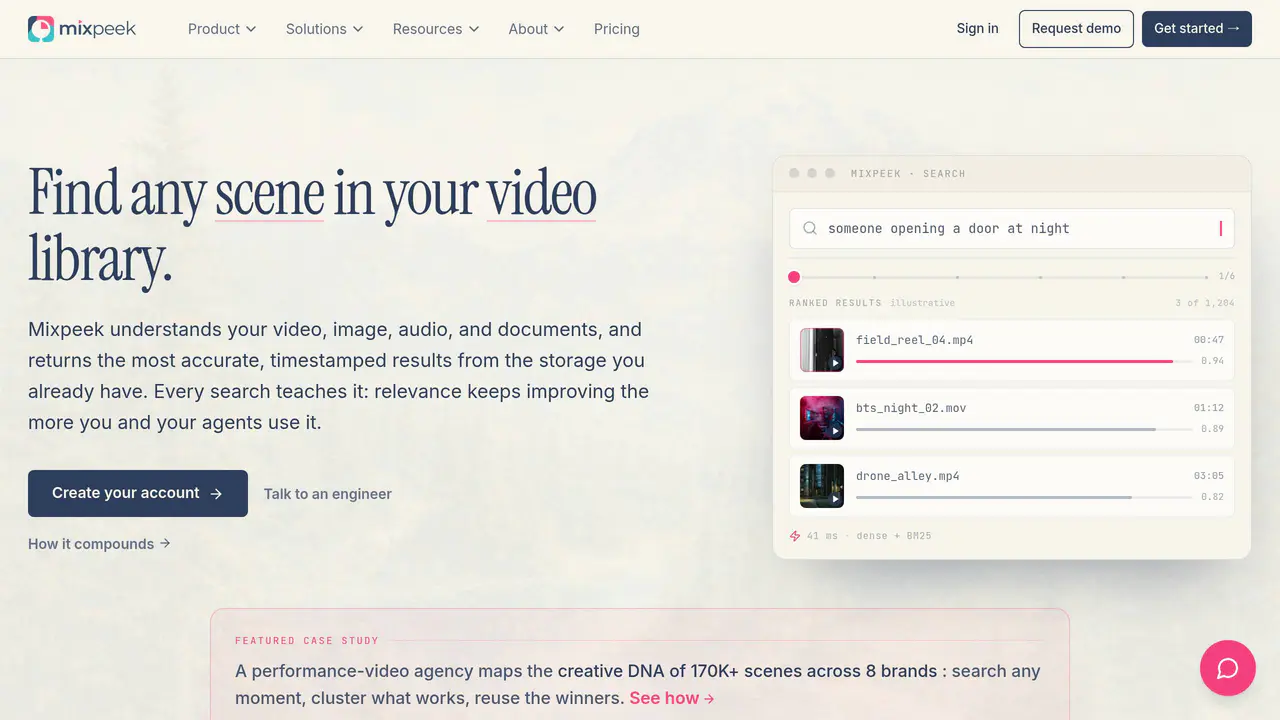Viewport: 1280px width, 720px height.
Task: Expand the About menu
Action: pyautogui.click(x=536, y=29)
